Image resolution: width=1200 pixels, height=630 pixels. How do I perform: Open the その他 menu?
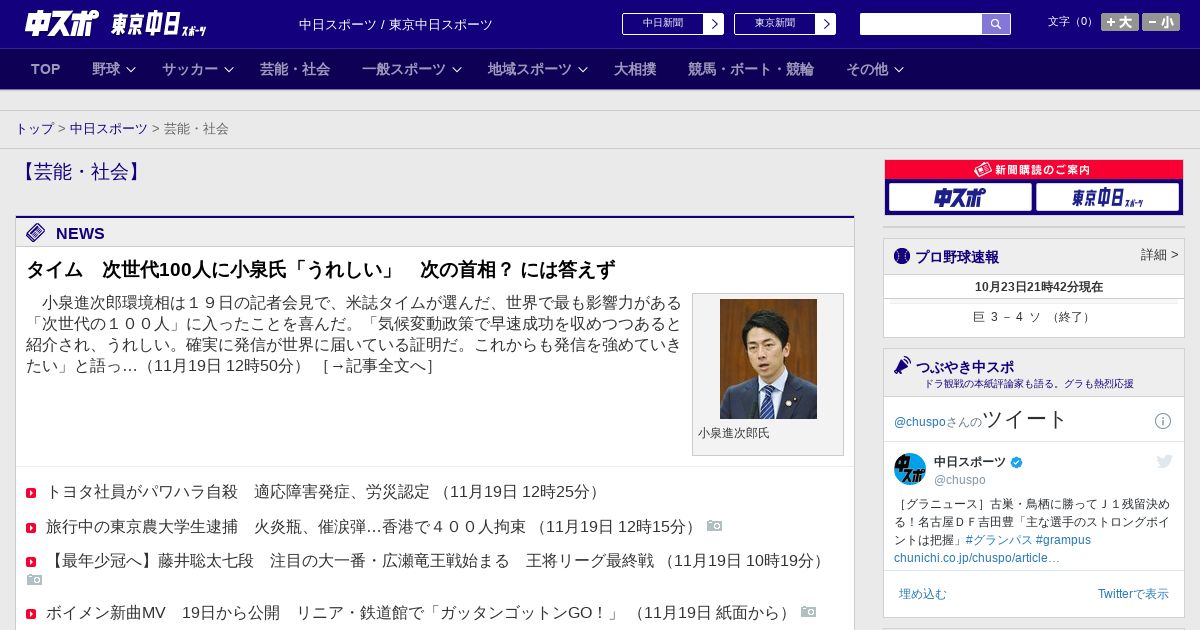point(867,69)
